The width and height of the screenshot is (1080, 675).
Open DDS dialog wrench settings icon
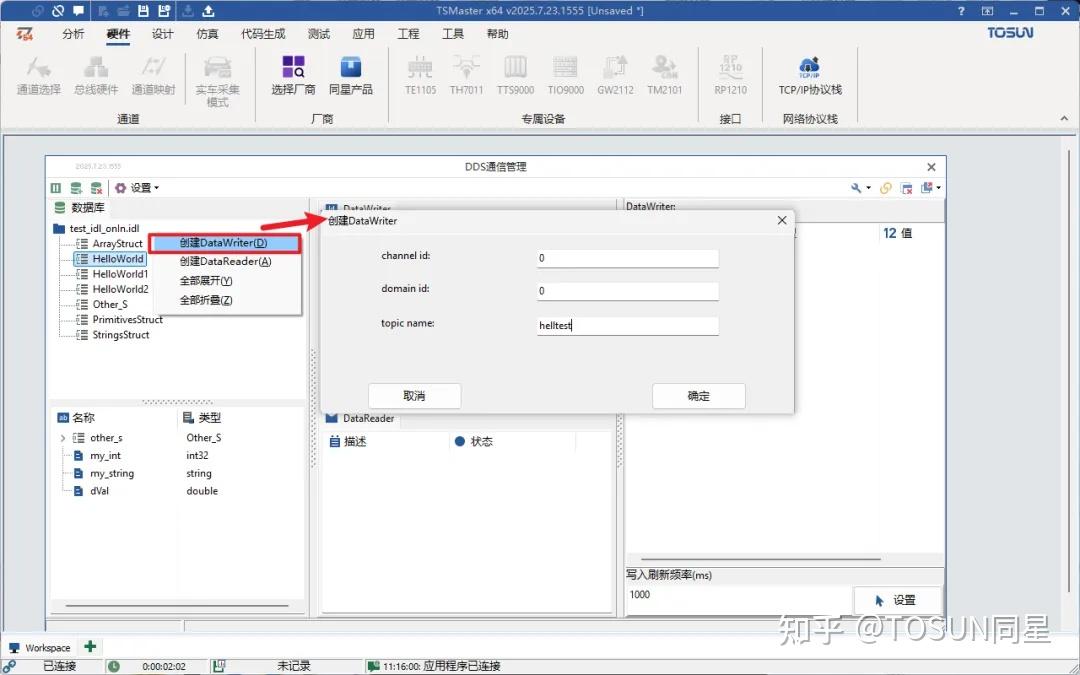tap(855, 188)
